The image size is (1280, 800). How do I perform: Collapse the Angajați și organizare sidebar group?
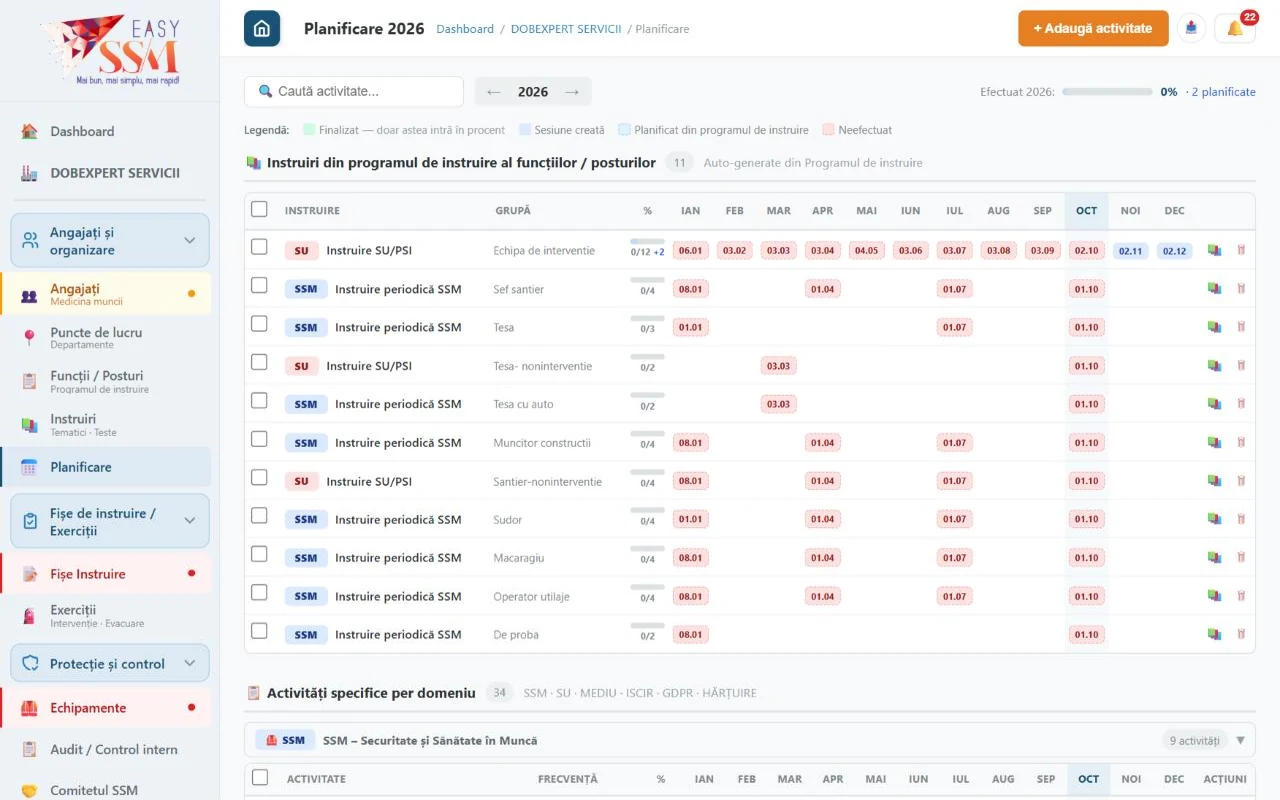tap(110, 241)
